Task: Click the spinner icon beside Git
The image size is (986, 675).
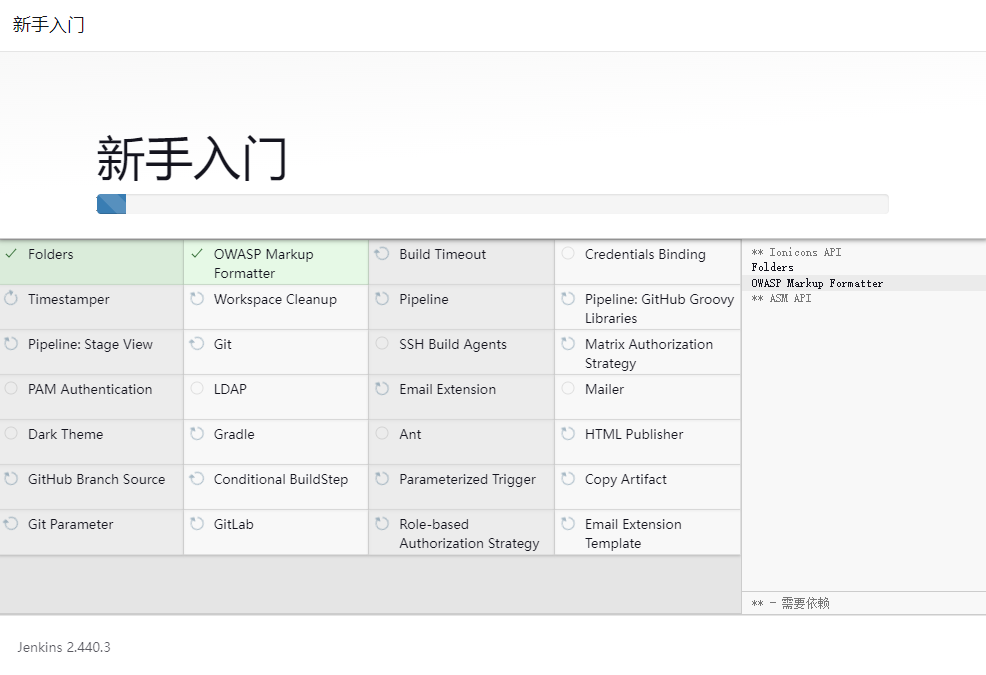Action: coord(197,344)
